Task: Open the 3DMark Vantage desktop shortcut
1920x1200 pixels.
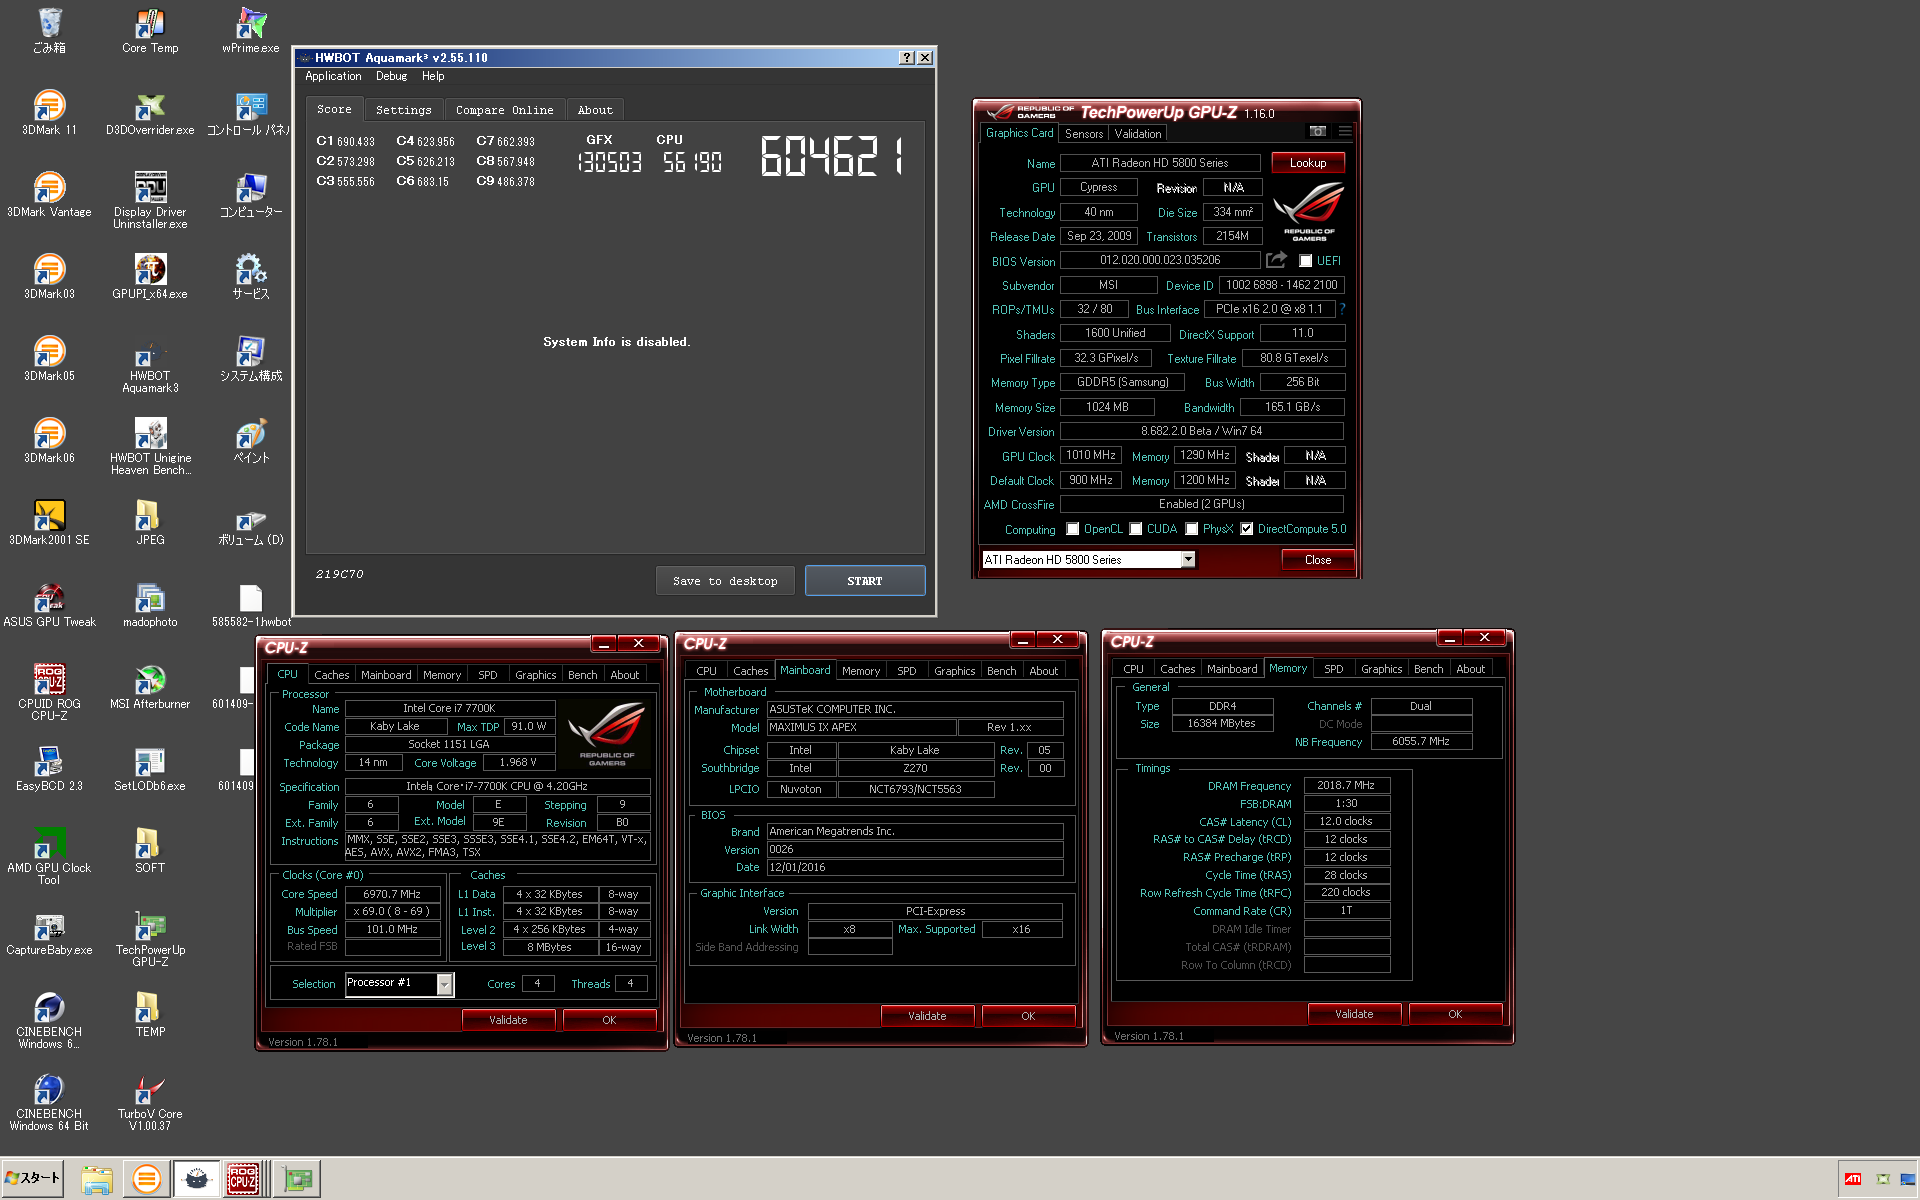Action: pos(49,195)
